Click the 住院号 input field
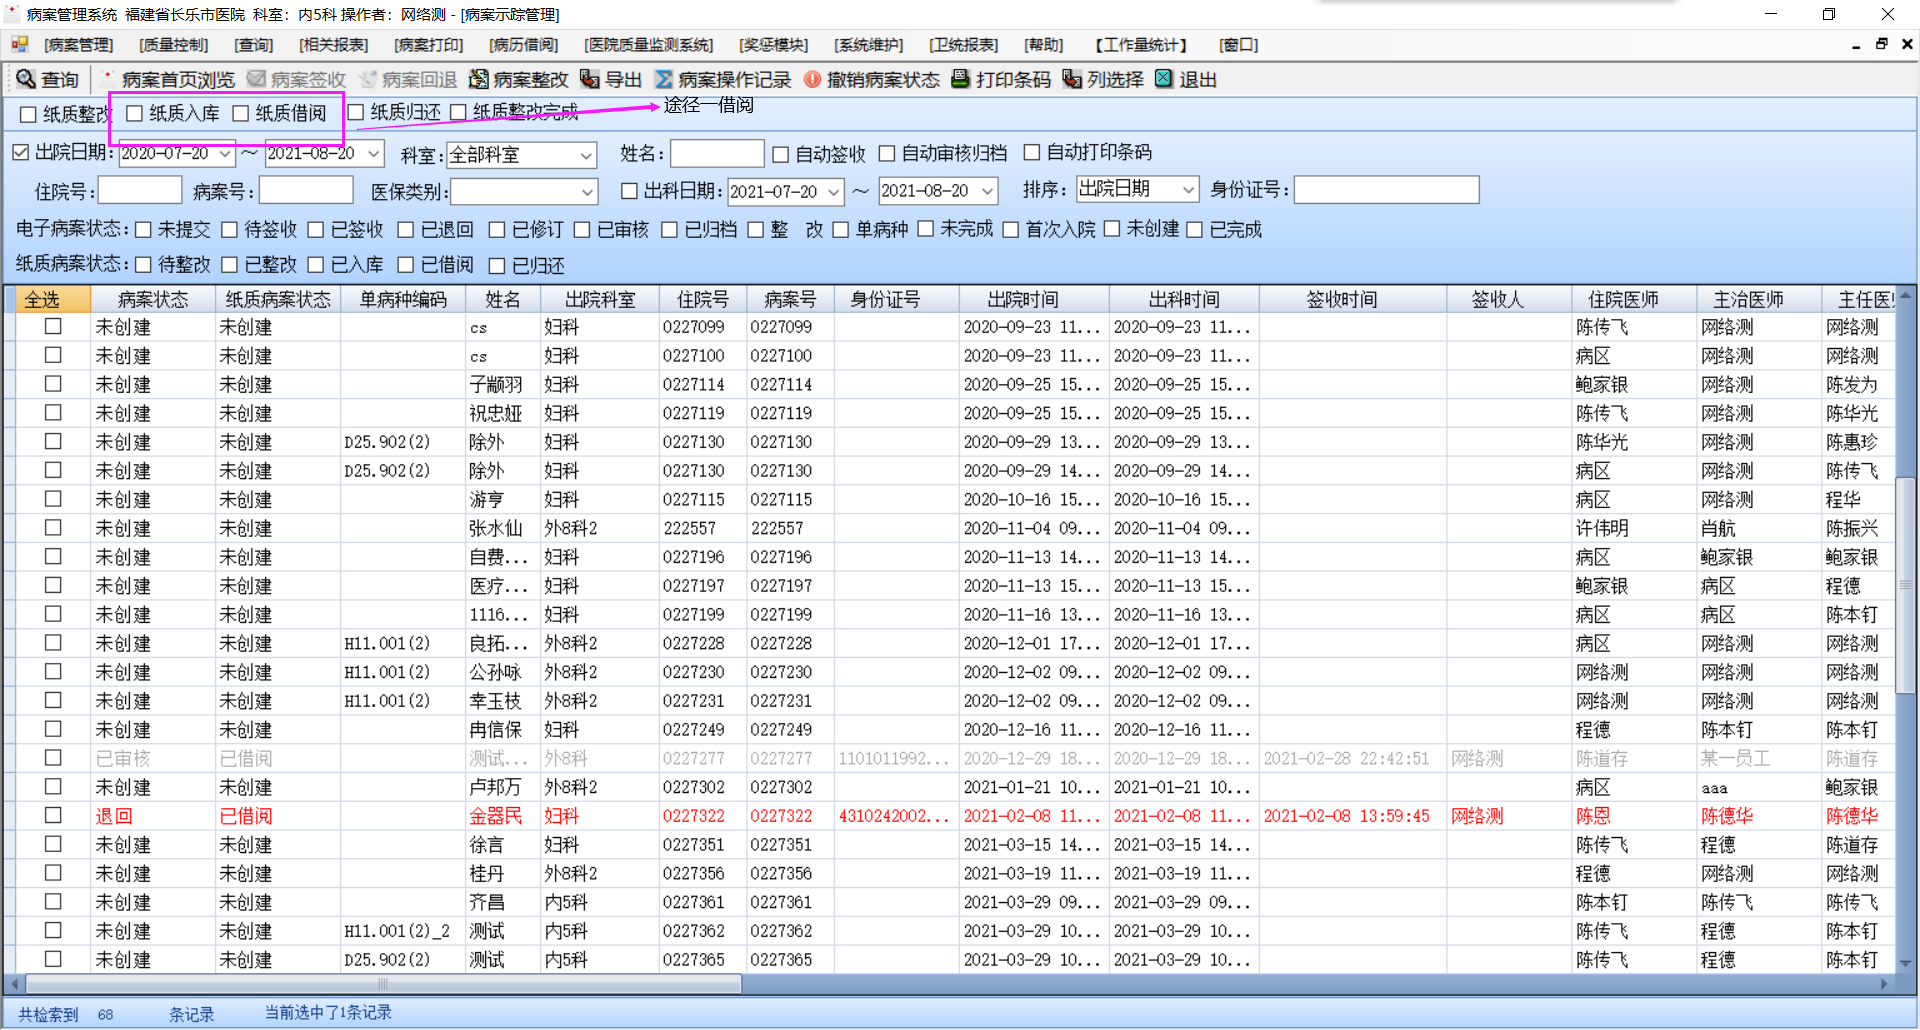 [140, 190]
